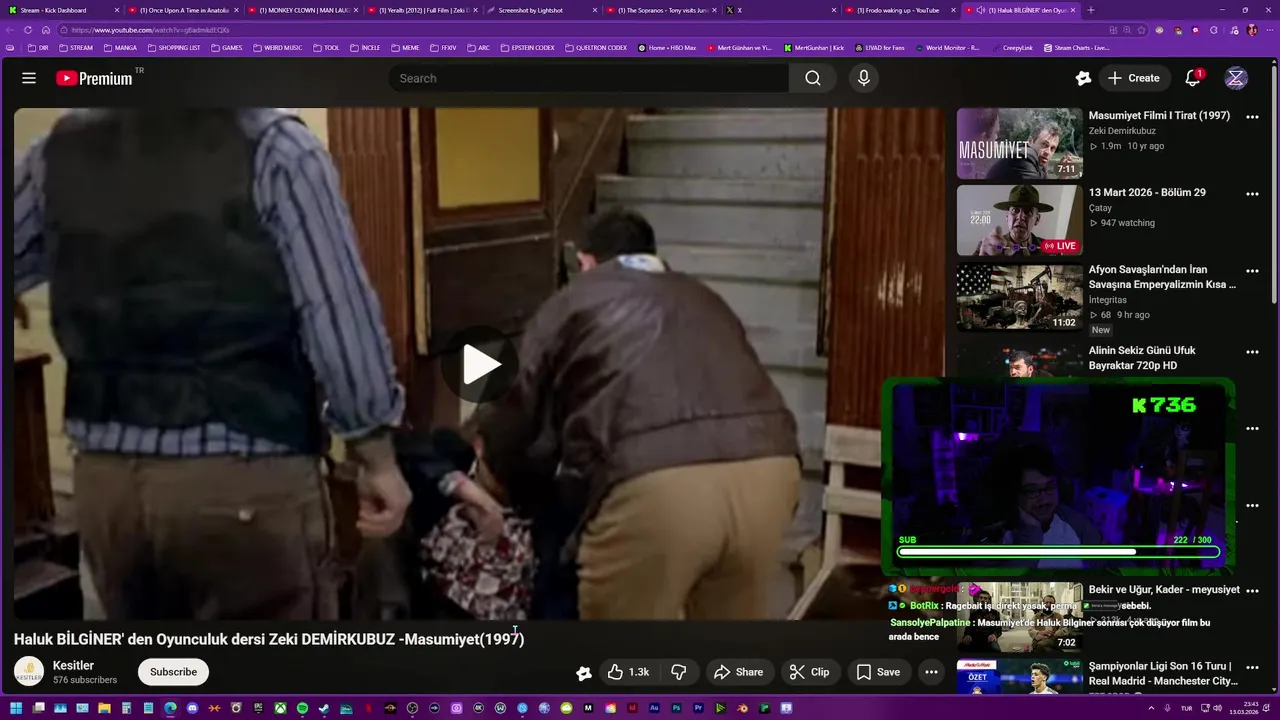Expand the TOOL bookmarks folder

(326, 47)
